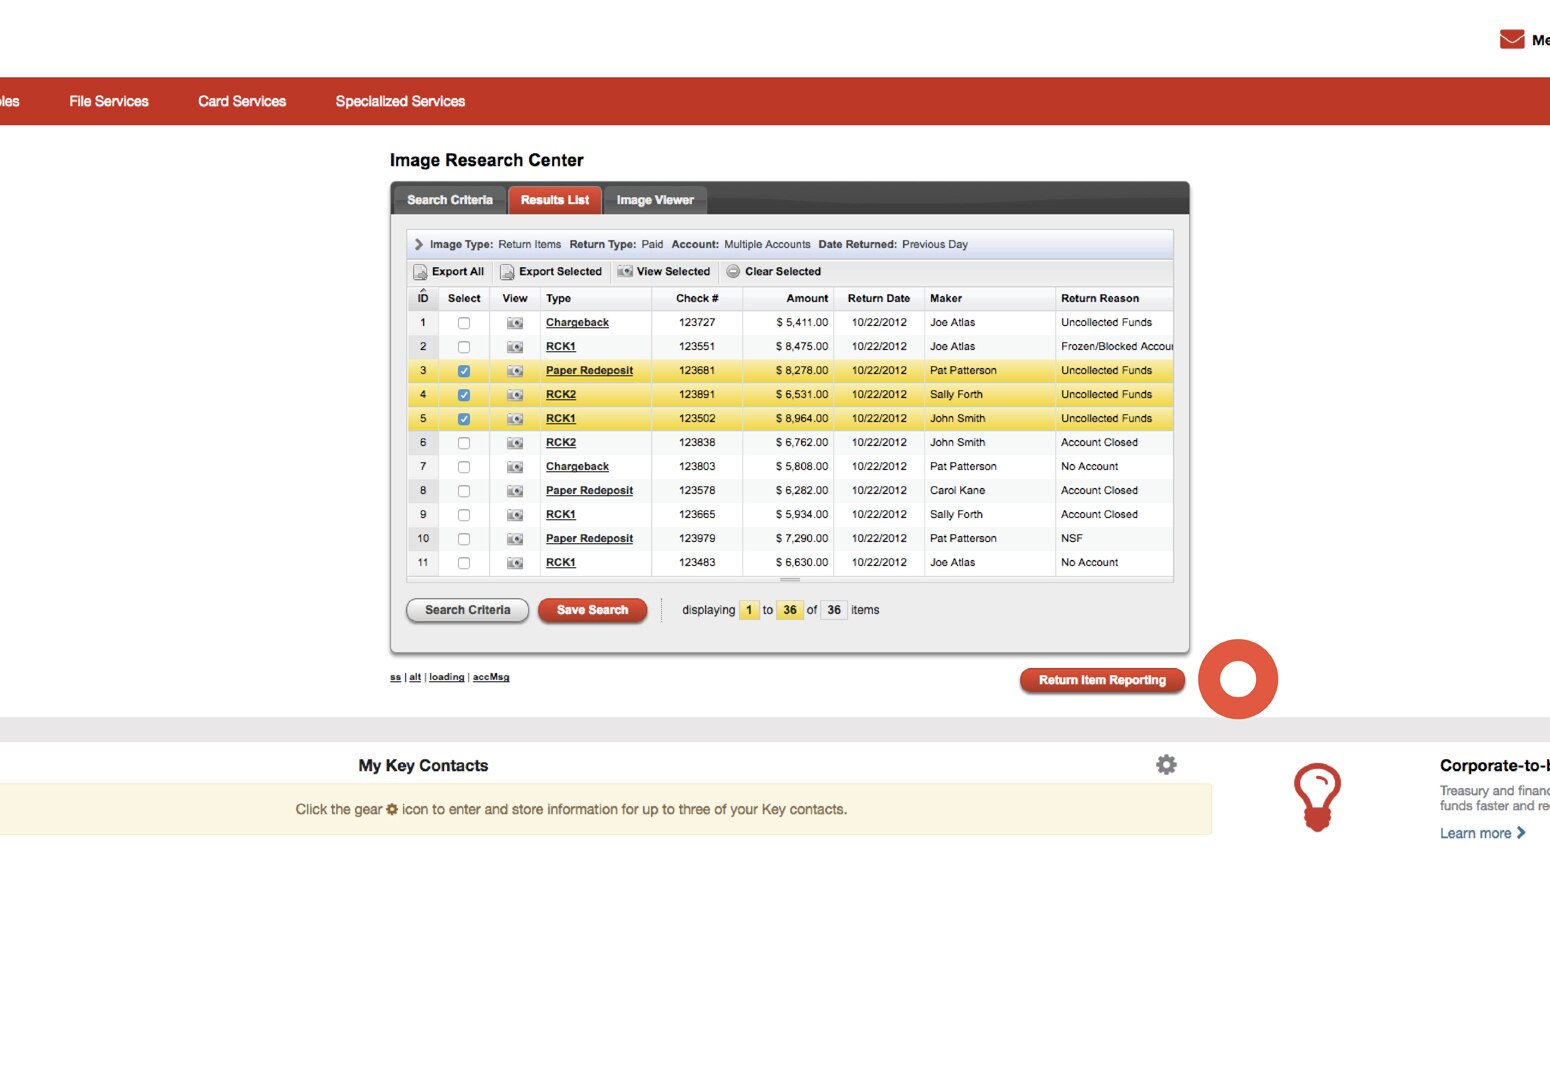Screen dimensions: 1550x1087
Task: Click the mail envelope icon at top right
Action: [1510, 38]
